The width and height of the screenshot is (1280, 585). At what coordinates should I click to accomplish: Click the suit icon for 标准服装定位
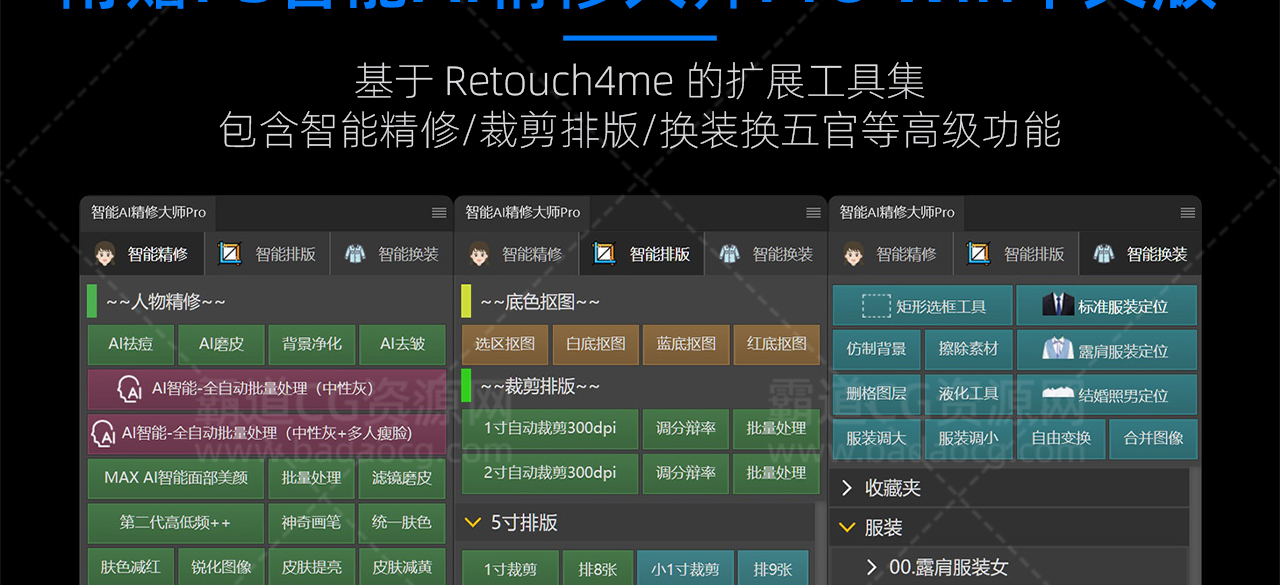[x=1057, y=306]
